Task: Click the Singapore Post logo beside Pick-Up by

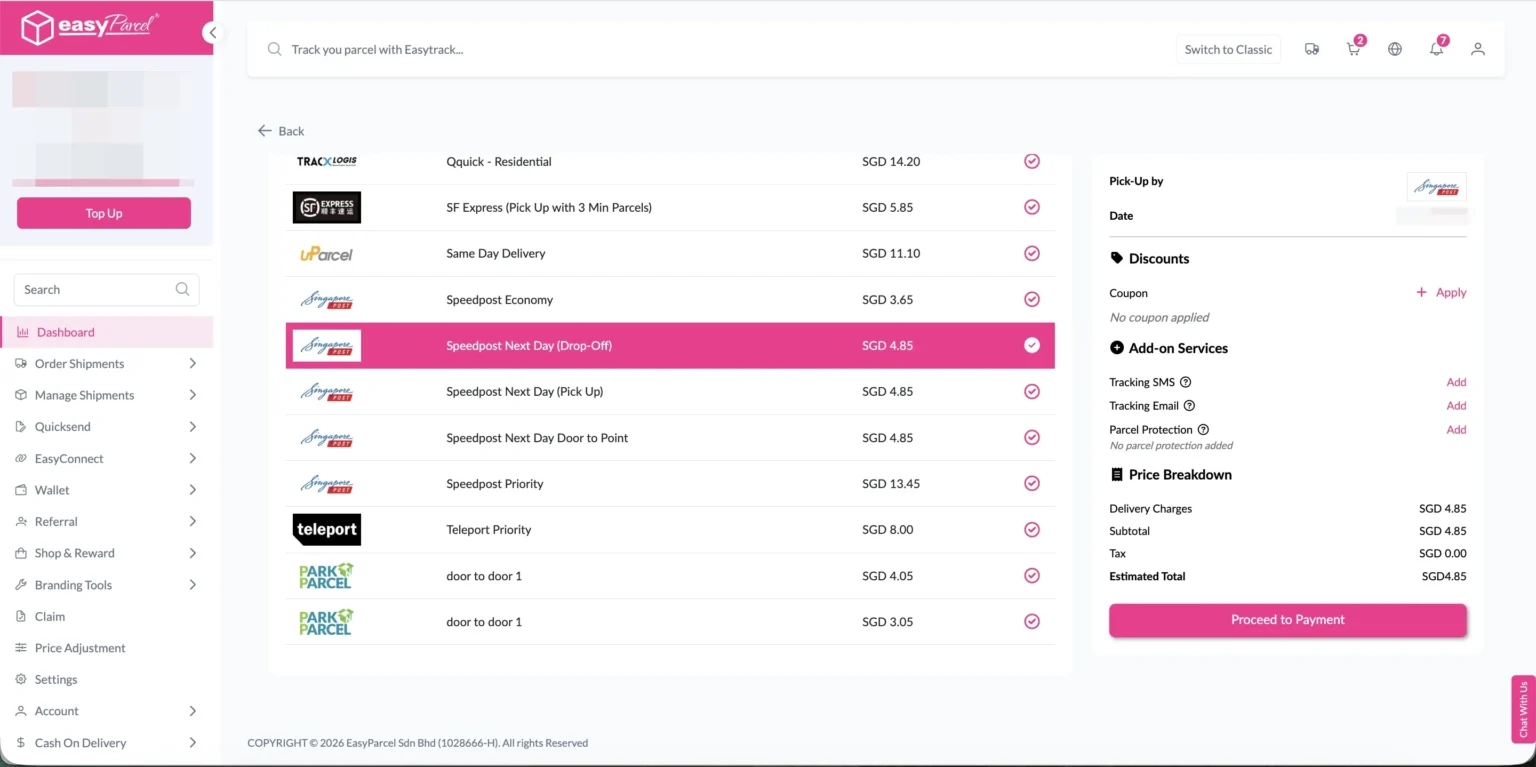Action: [1436, 187]
